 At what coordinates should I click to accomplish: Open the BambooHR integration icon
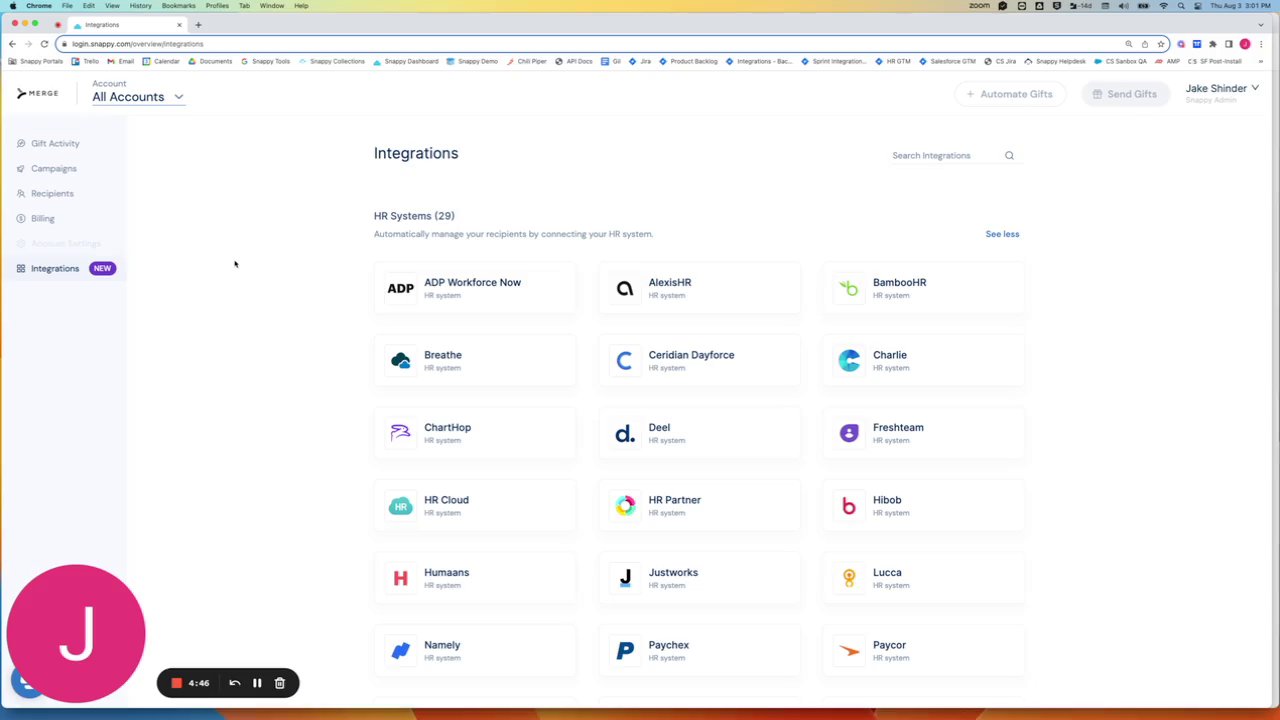tap(849, 288)
